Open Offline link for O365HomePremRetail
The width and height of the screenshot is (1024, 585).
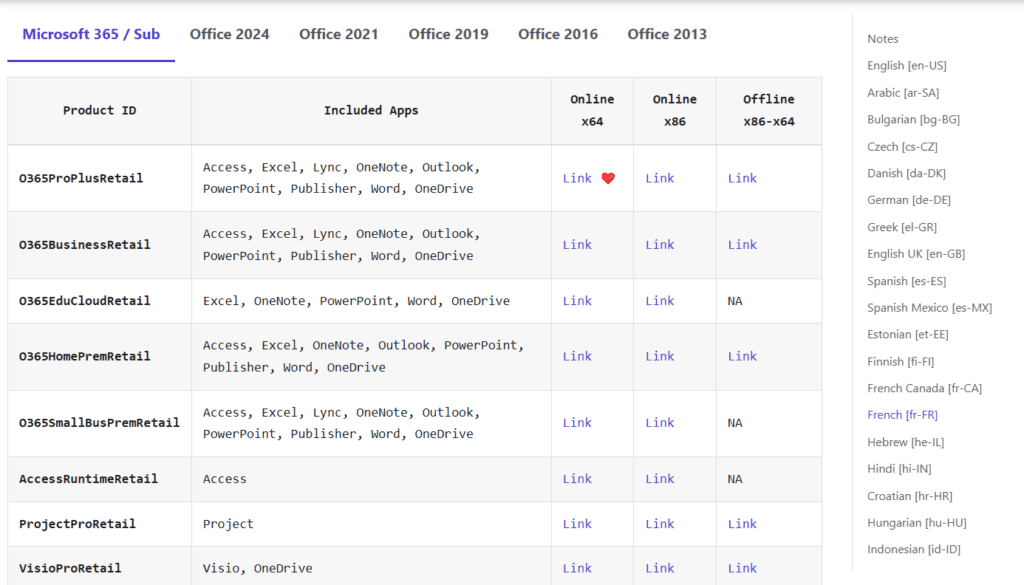742,356
